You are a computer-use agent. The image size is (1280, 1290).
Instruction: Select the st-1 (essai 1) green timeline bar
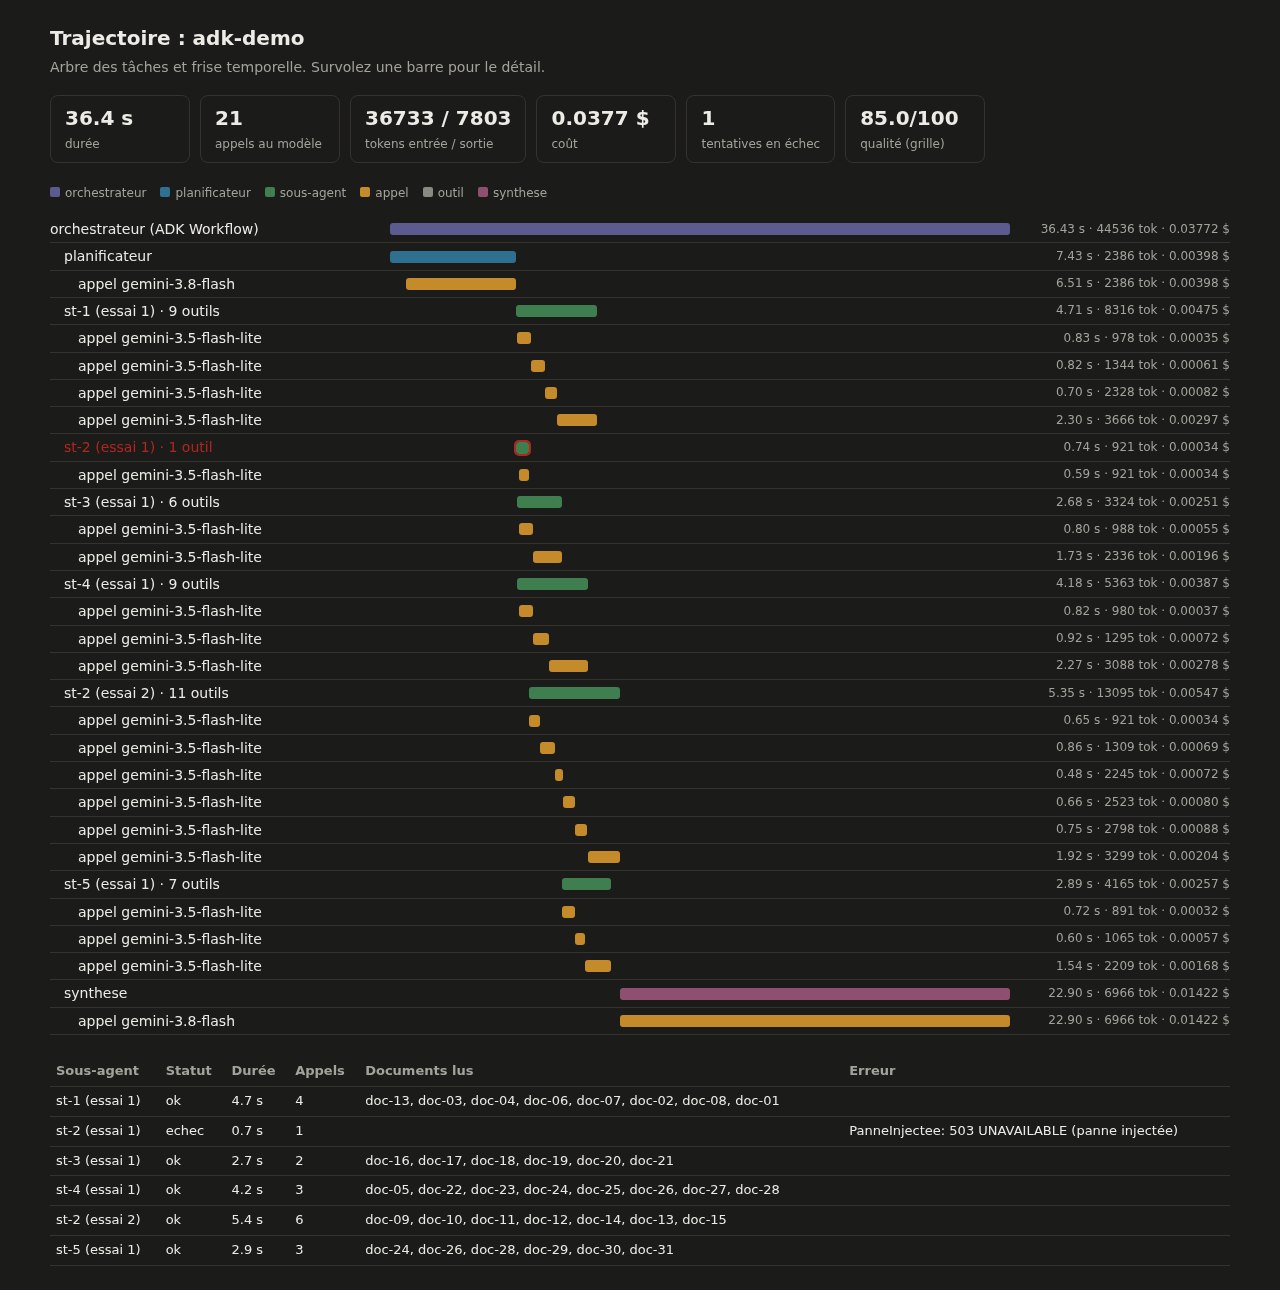pyautogui.click(x=556, y=311)
